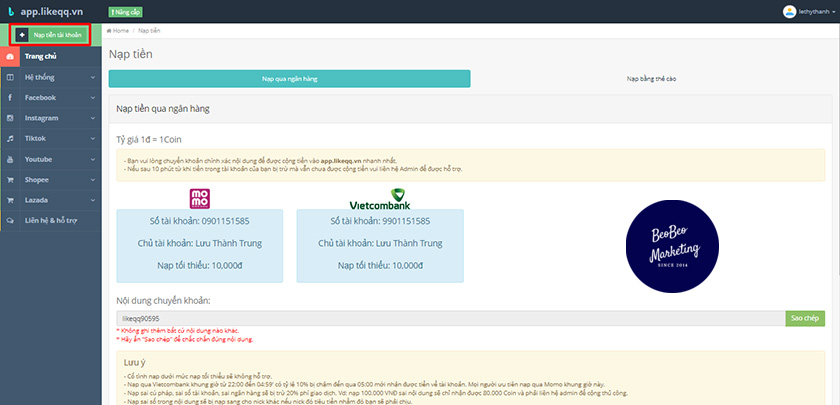Click the green Nâng cấp button
This screenshot has height=405, width=840.
point(119,11)
